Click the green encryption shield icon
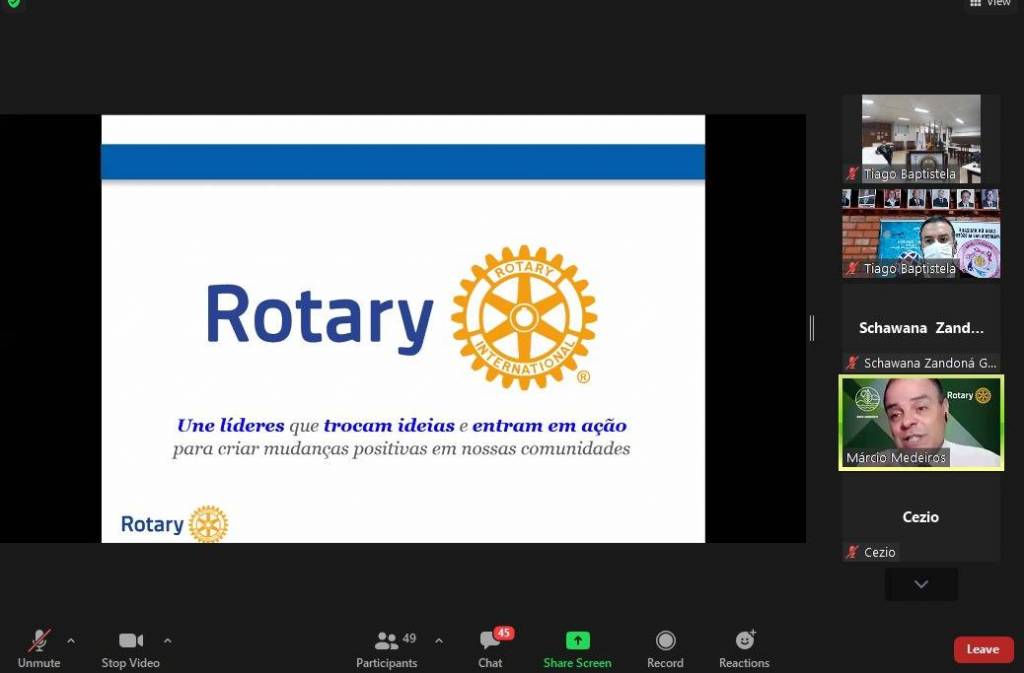Screen dimensions: 1024x673 (13, 3)
